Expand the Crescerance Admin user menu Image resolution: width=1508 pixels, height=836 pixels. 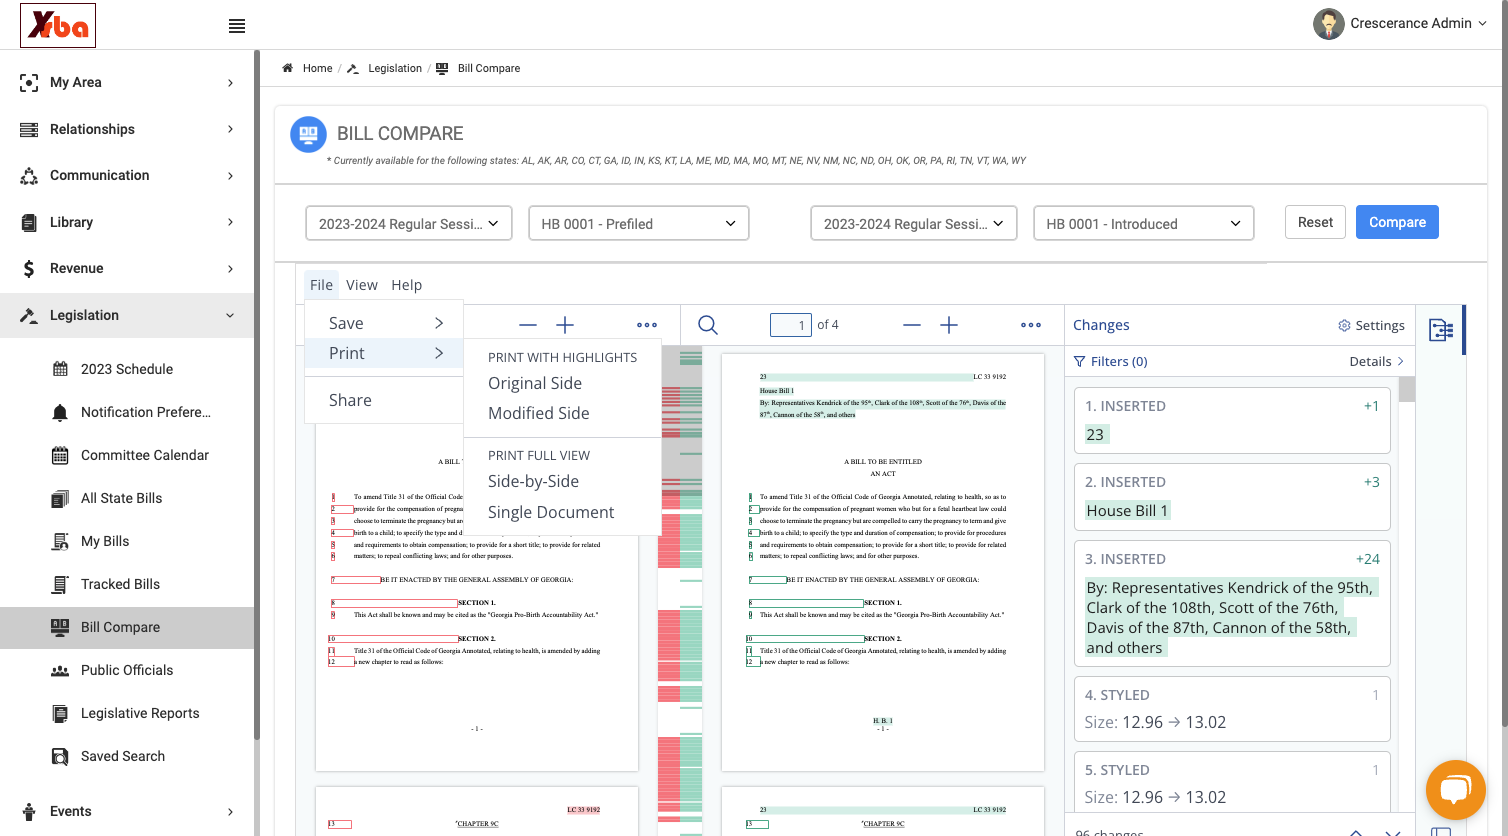click(1400, 23)
